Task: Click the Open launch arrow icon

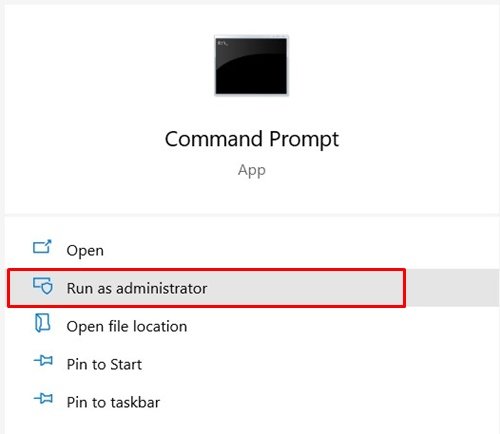Action: [42, 247]
